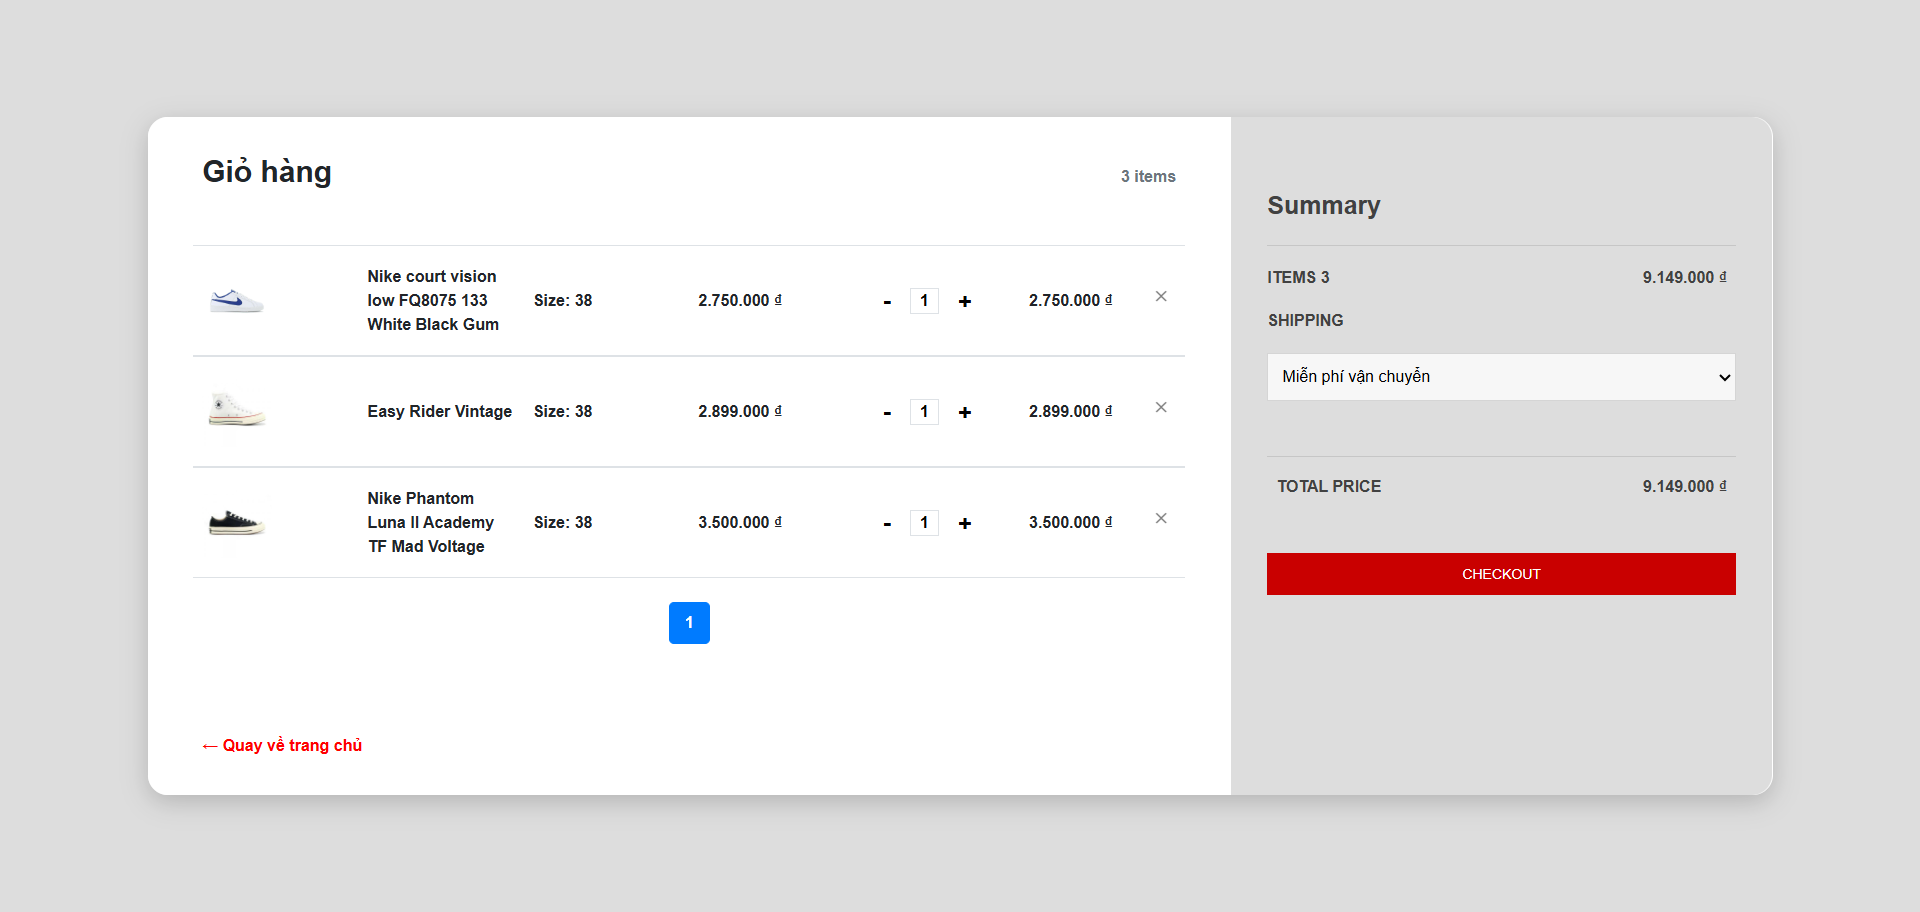This screenshot has width=1920, height=912.
Task: Remove Nike court vision item with X
Action: [1161, 296]
